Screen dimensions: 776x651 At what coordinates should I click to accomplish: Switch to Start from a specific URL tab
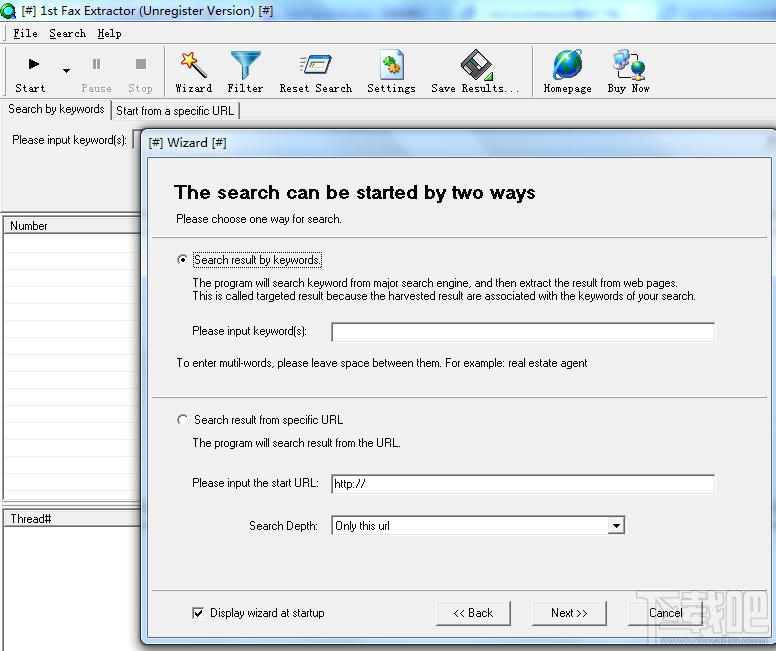pyautogui.click(x=175, y=110)
